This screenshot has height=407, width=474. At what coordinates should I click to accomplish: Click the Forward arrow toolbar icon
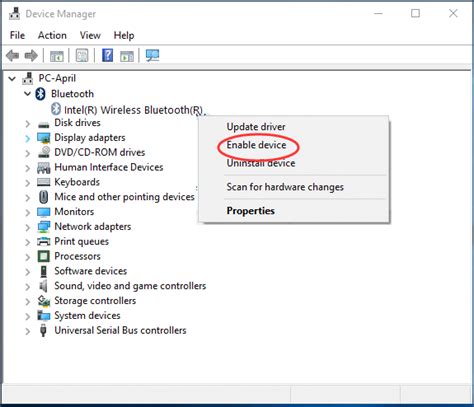pyautogui.click(x=31, y=55)
